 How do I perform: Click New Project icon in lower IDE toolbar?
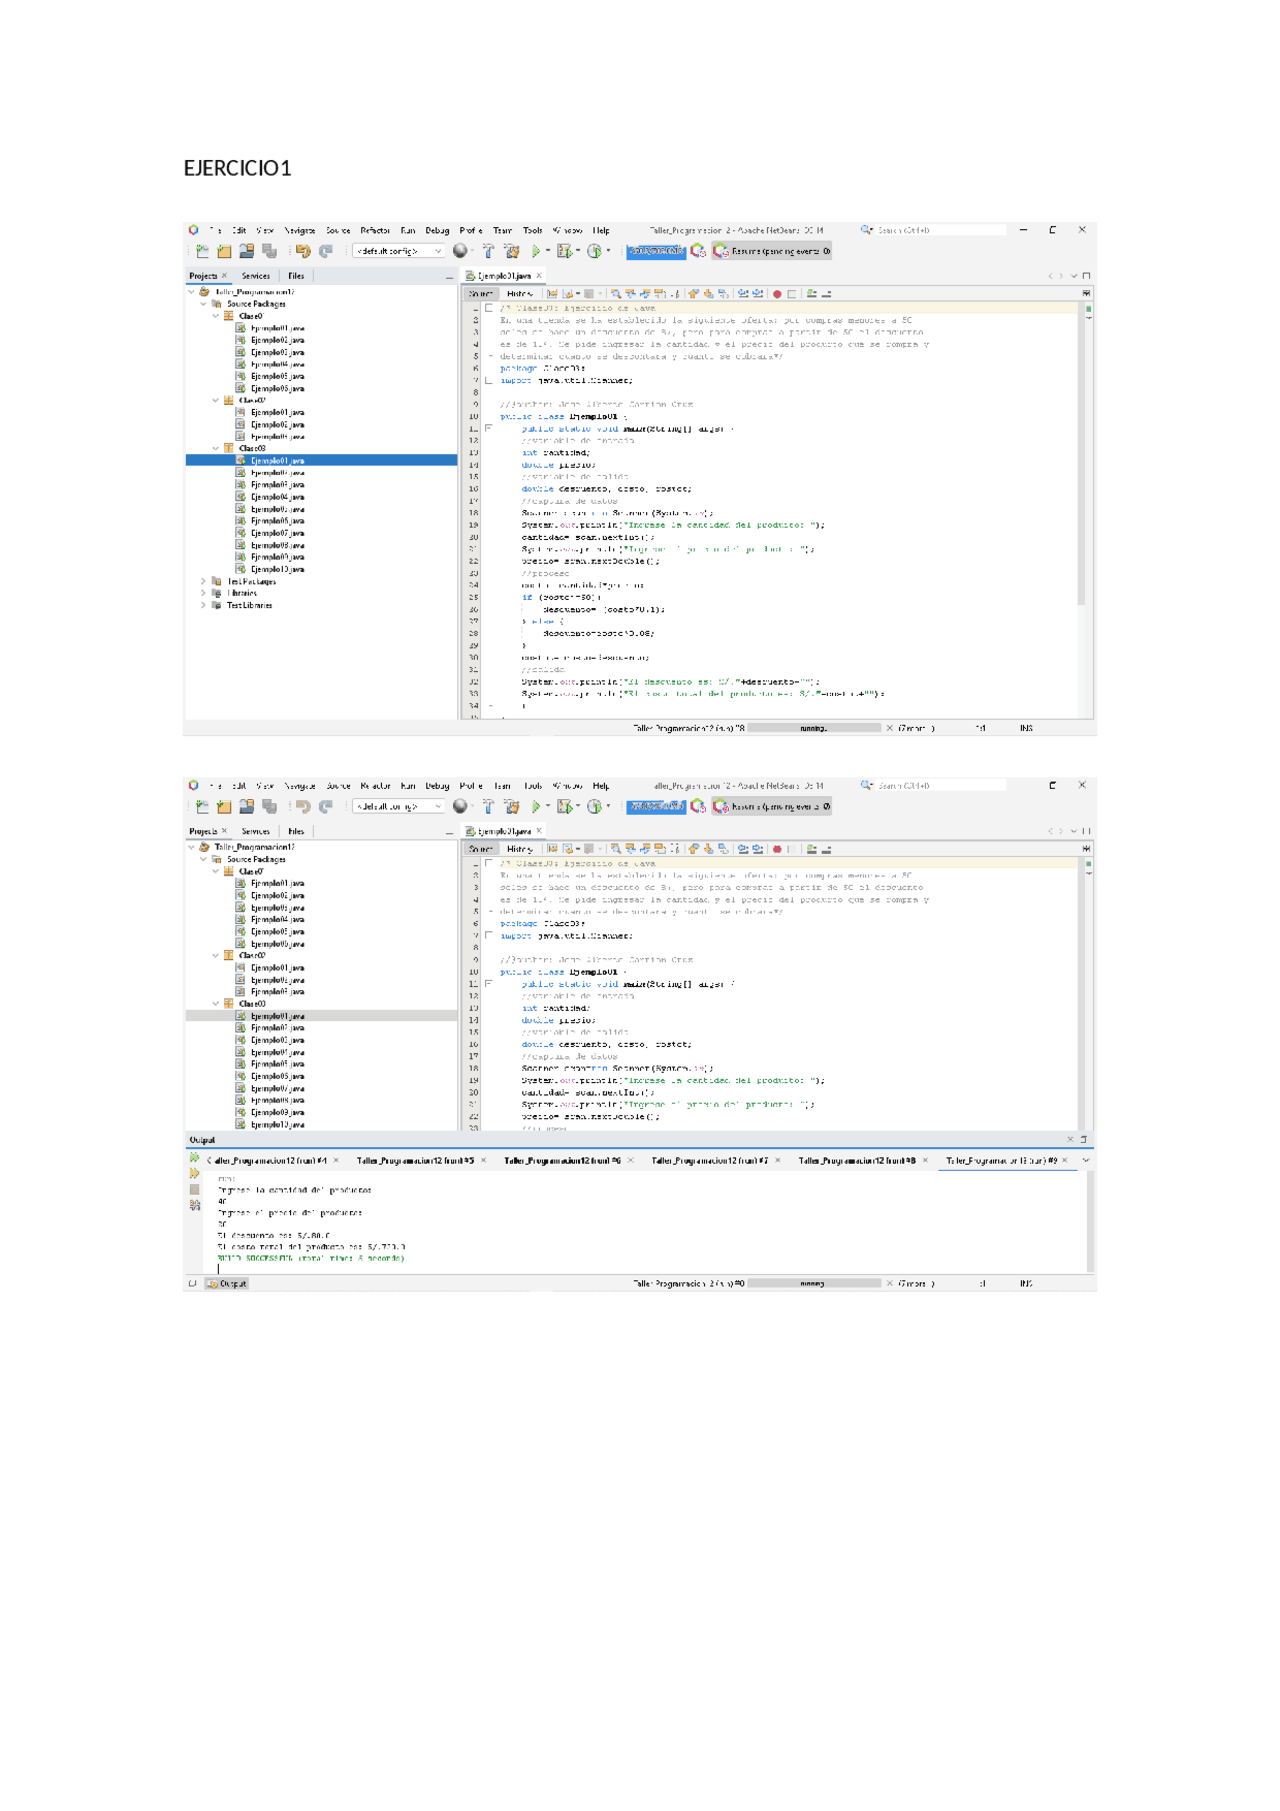pos(225,806)
